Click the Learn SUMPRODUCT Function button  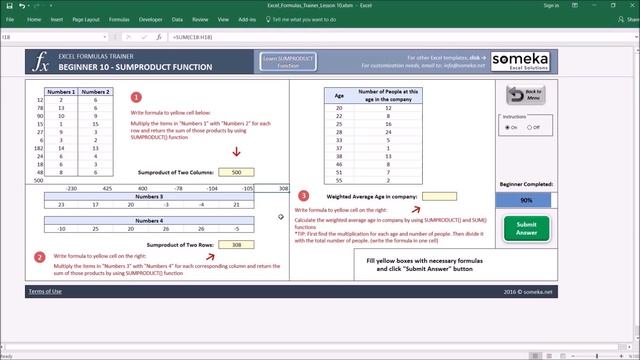pyautogui.click(x=288, y=62)
